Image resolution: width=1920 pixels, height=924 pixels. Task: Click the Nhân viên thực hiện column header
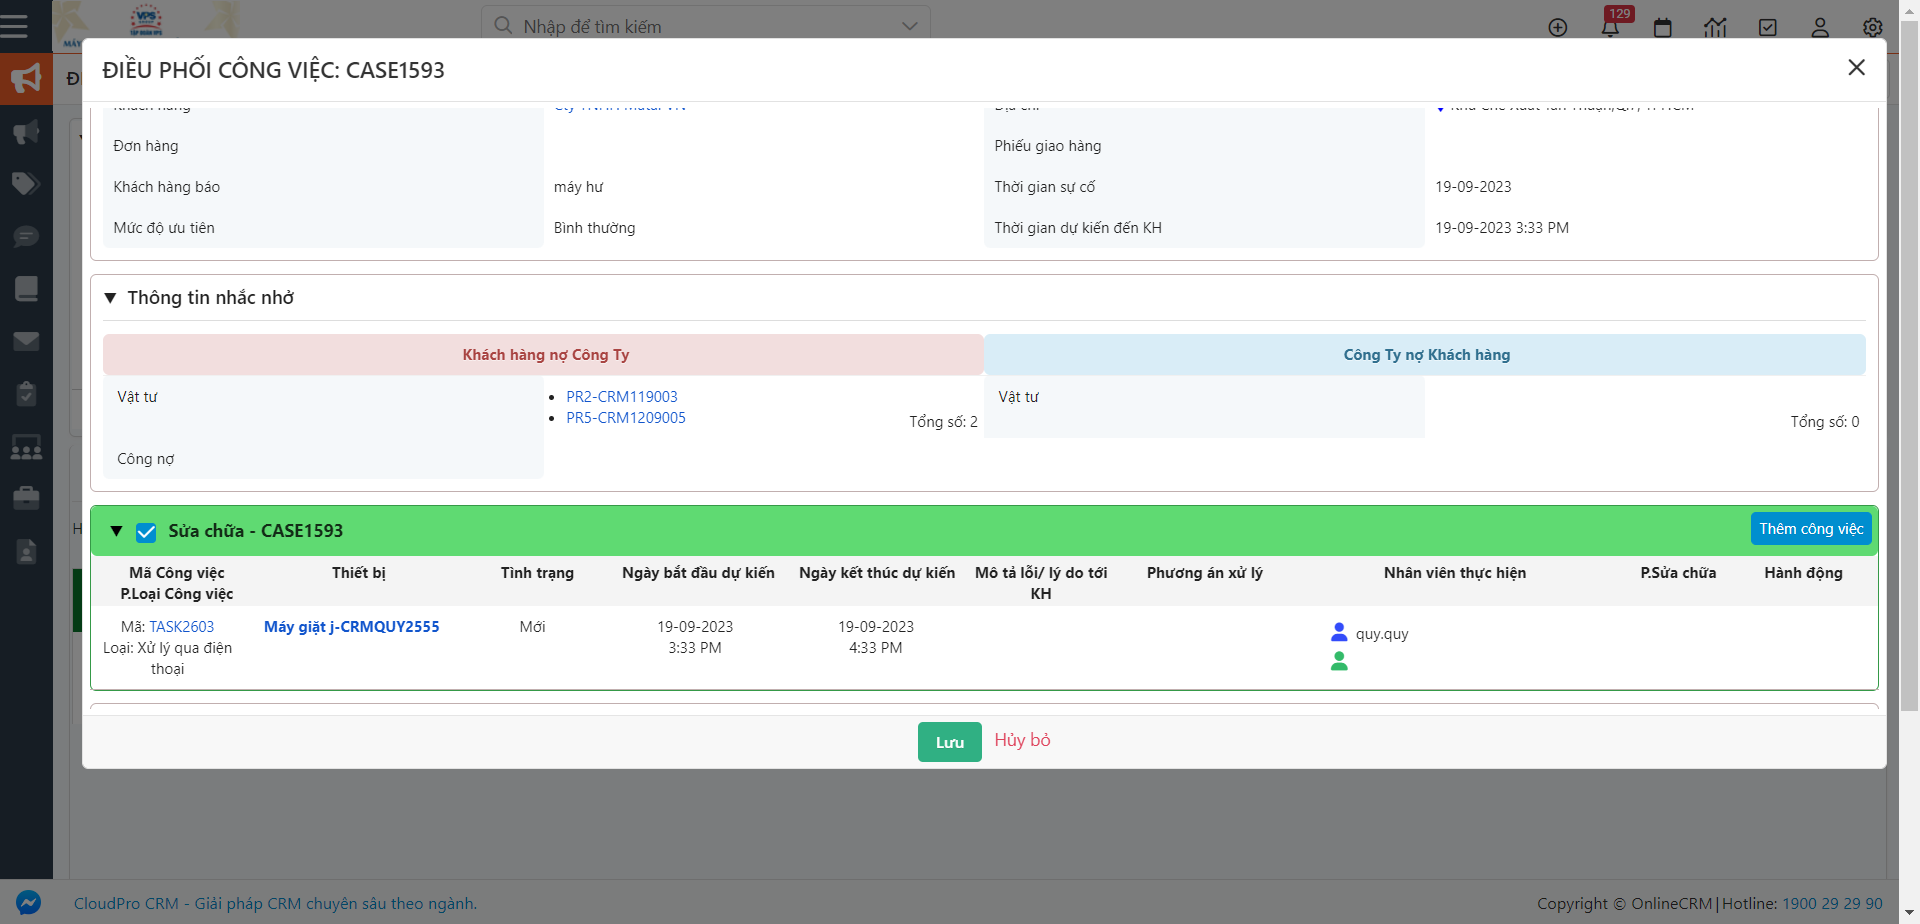(1455, 573)
